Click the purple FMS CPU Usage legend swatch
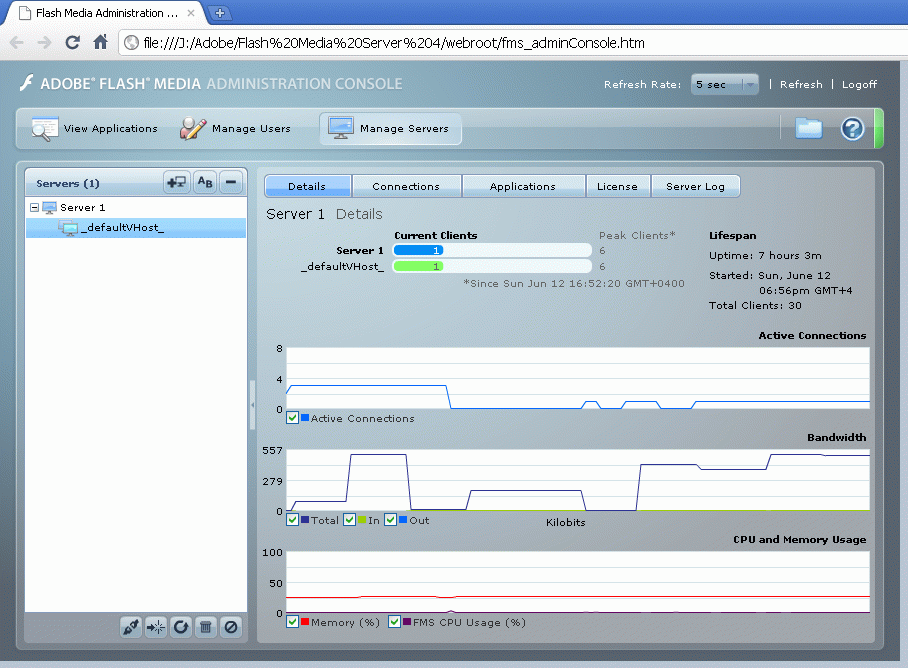 [407, 621]
